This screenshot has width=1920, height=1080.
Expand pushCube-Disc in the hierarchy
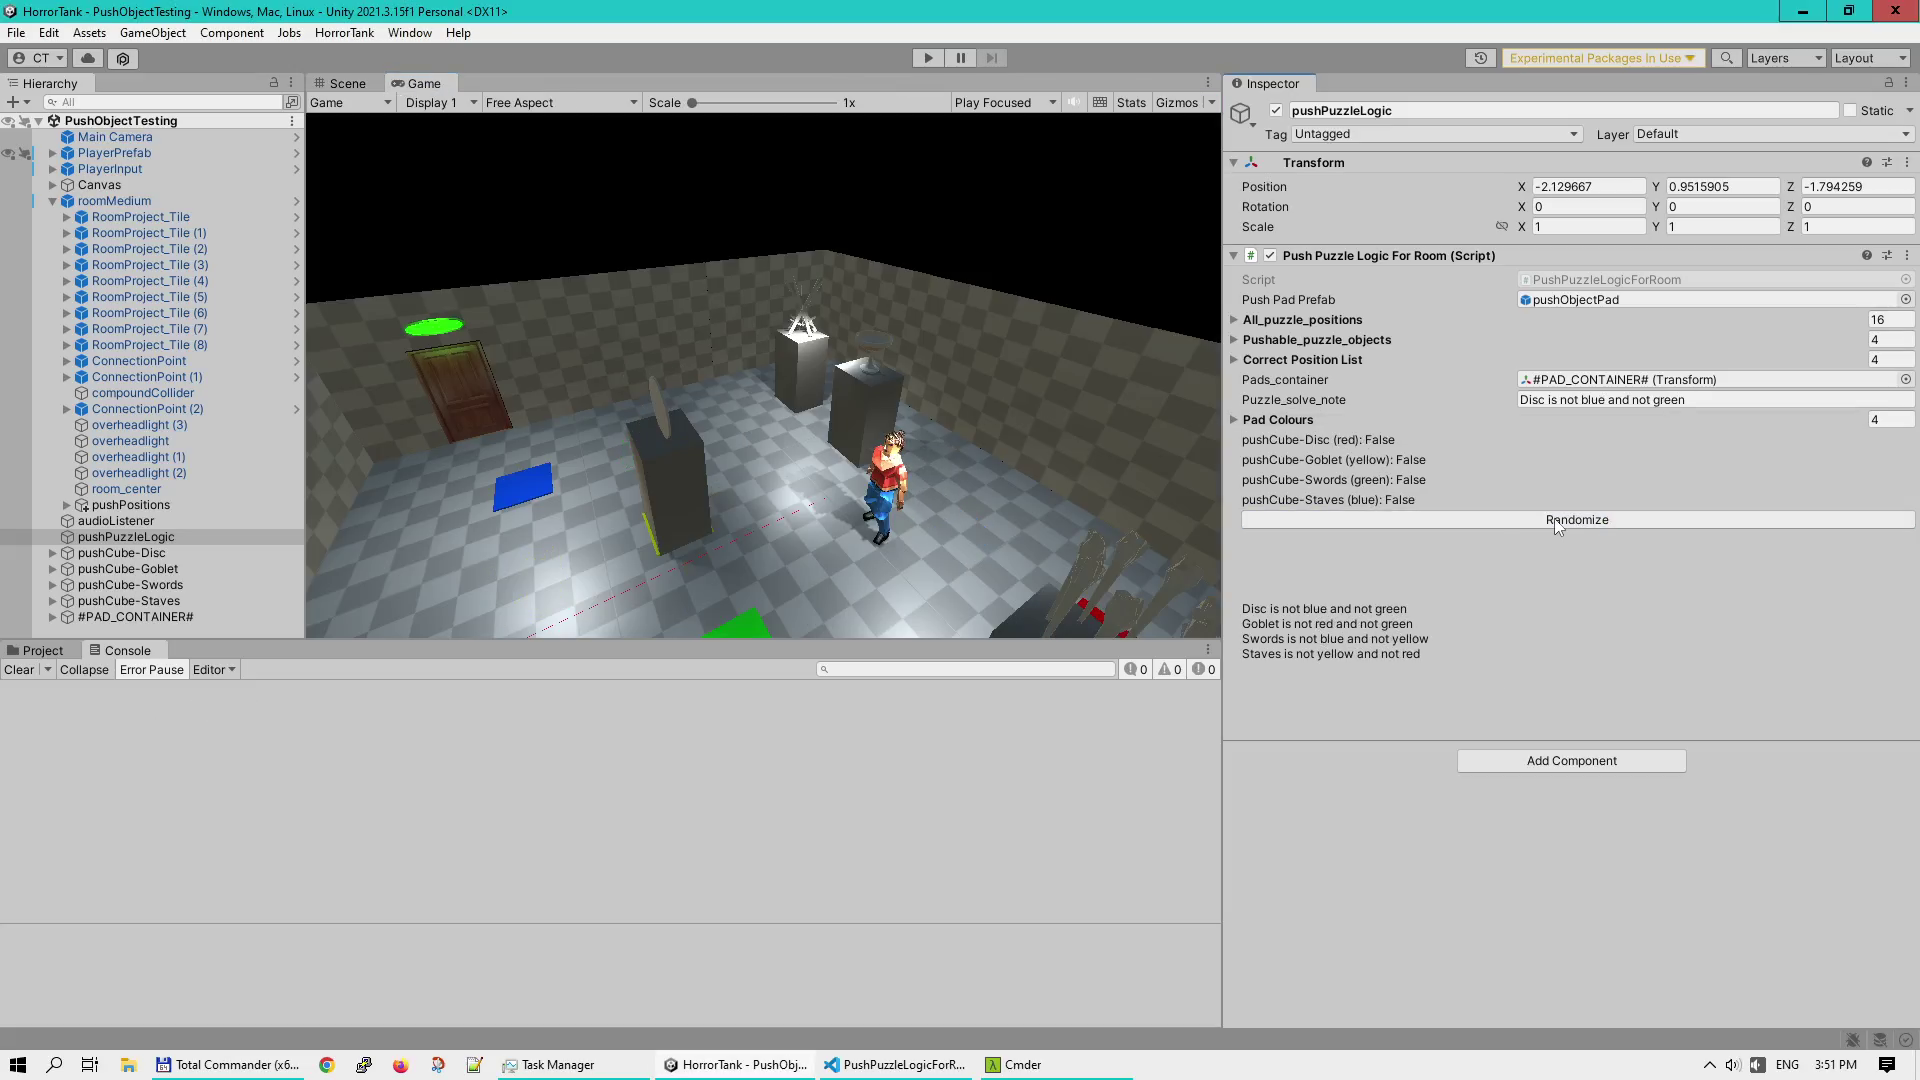click(53, 553)
